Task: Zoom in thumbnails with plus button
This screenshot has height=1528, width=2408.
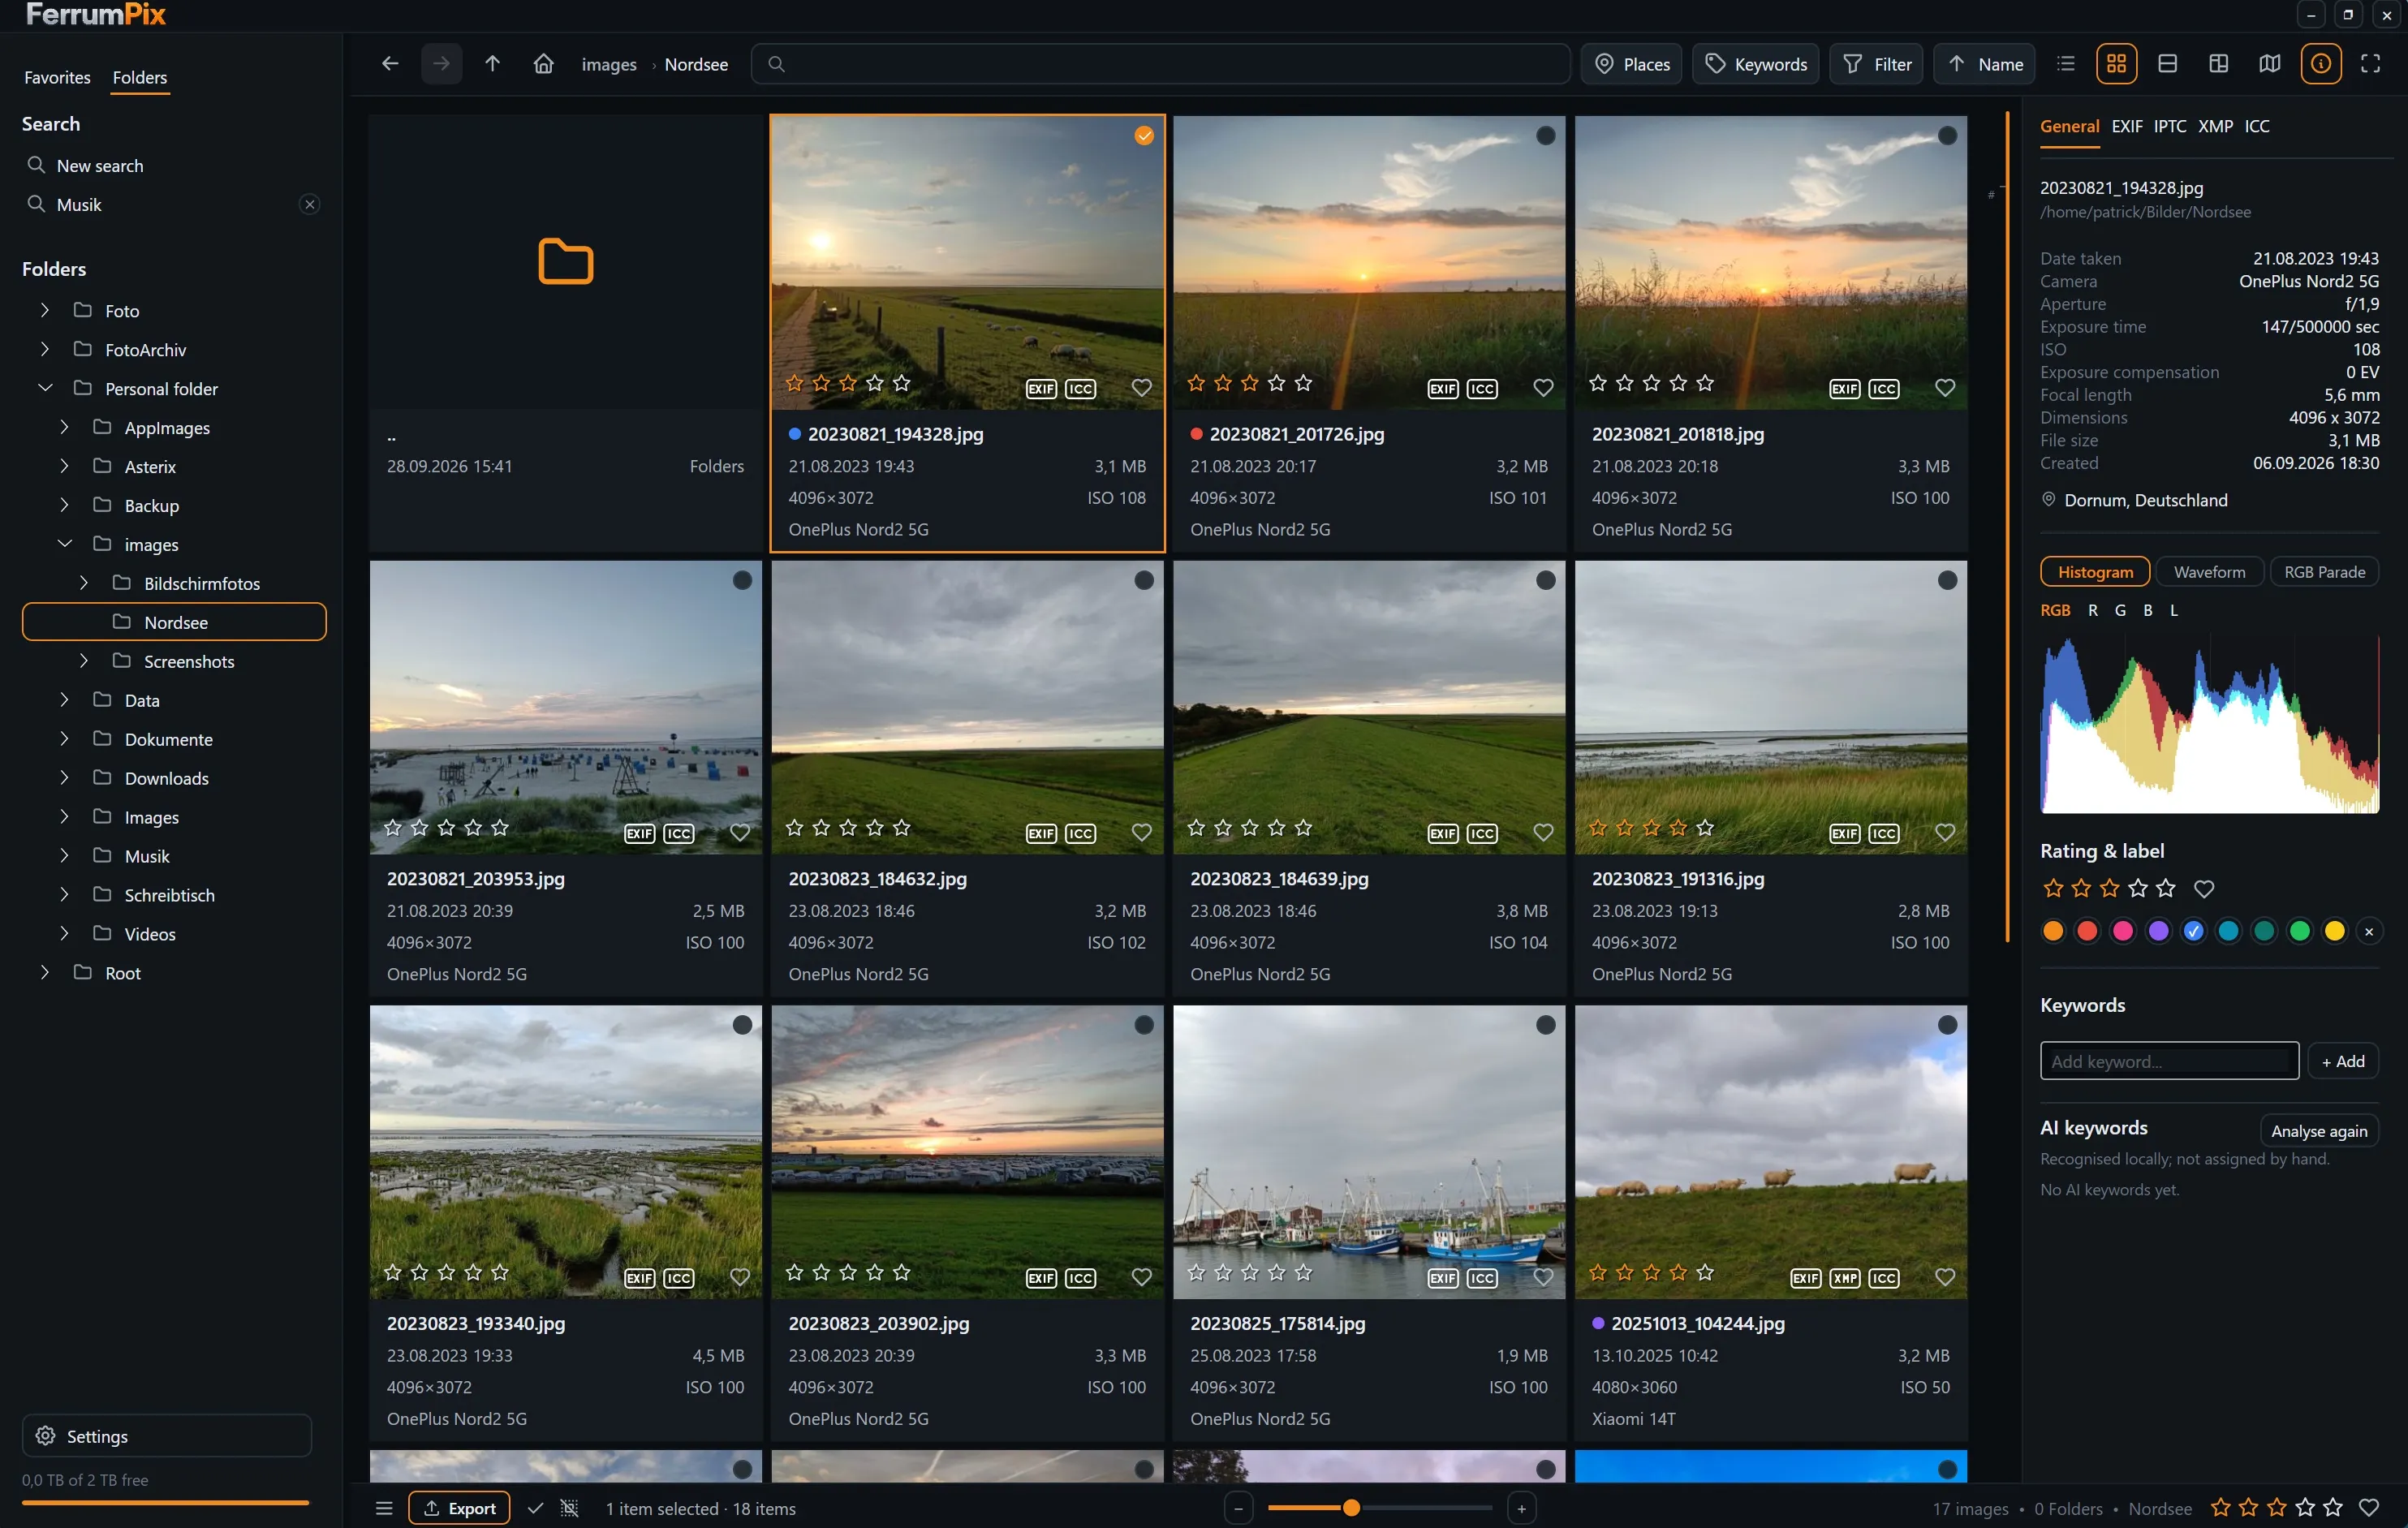Action: pos(1521,1508)
